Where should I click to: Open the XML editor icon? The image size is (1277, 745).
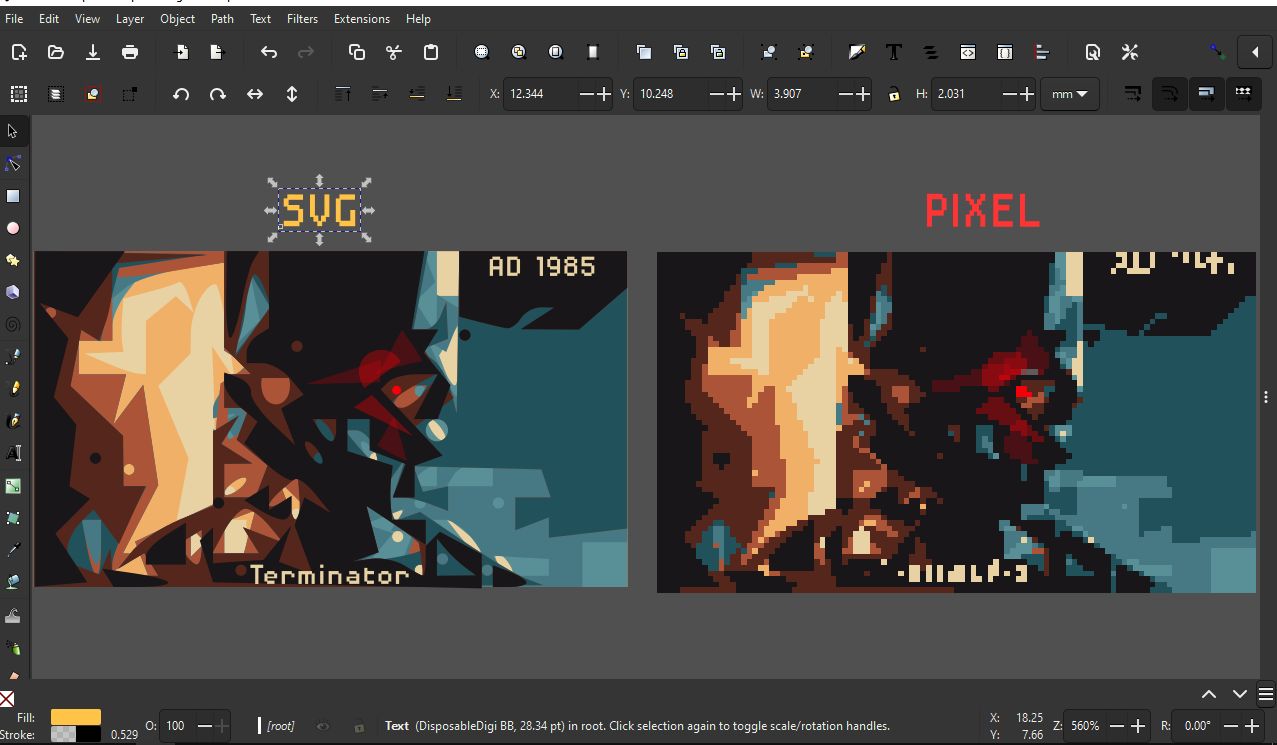[967, 52]
